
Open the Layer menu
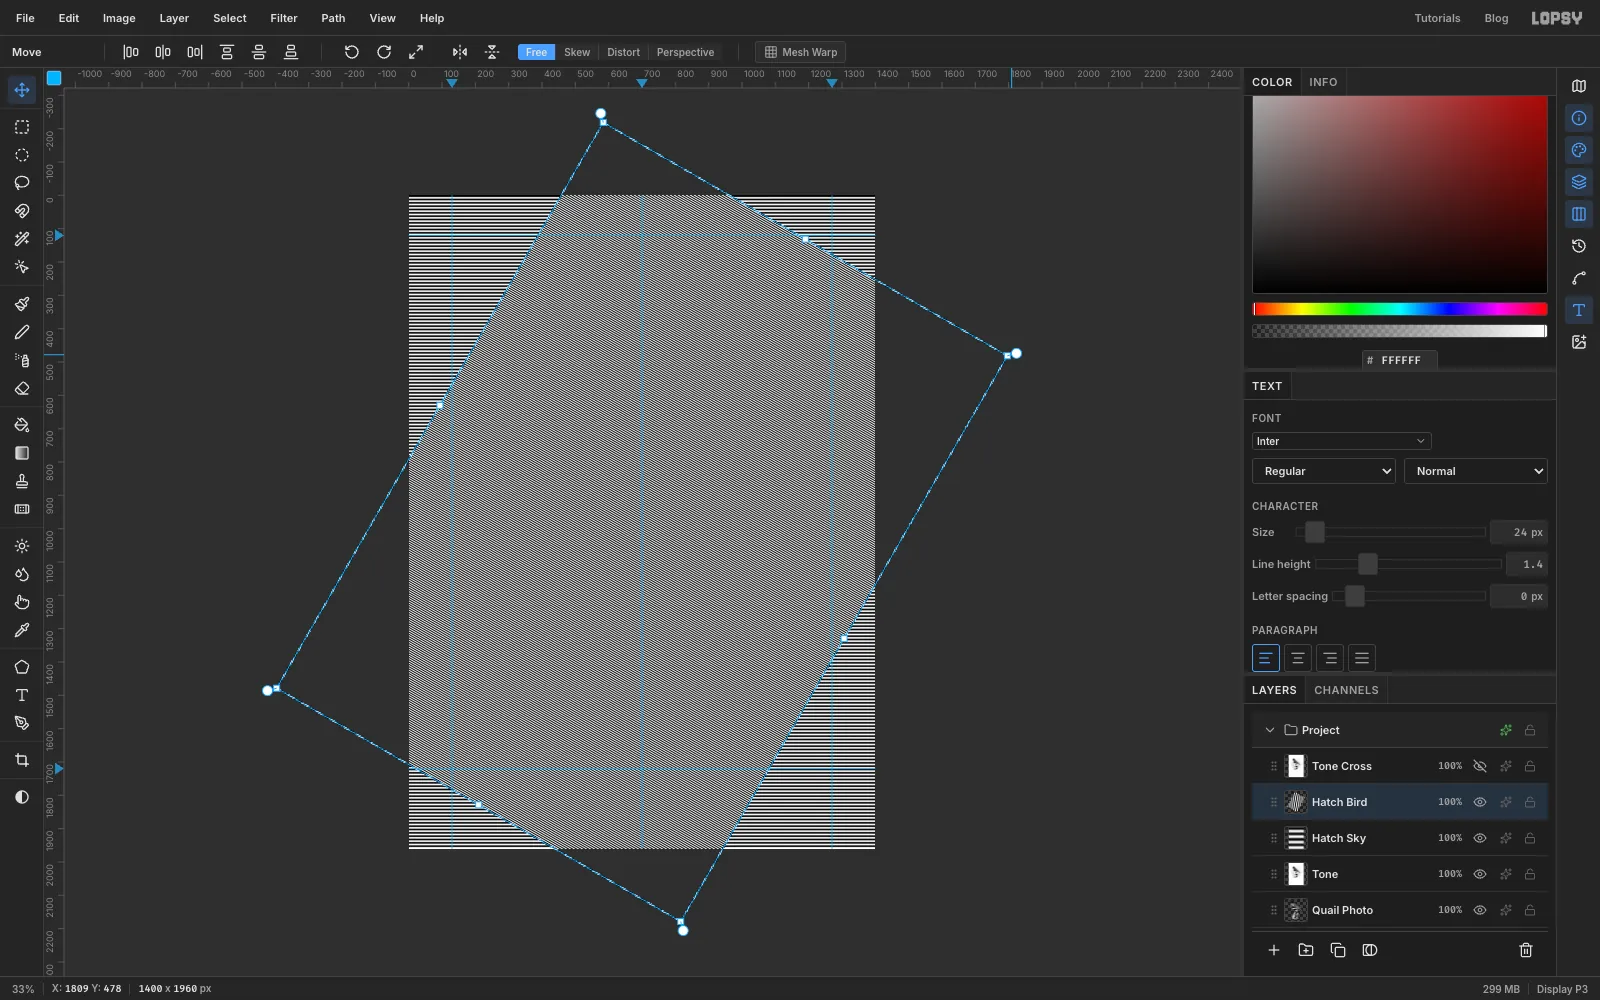(174, 18)
